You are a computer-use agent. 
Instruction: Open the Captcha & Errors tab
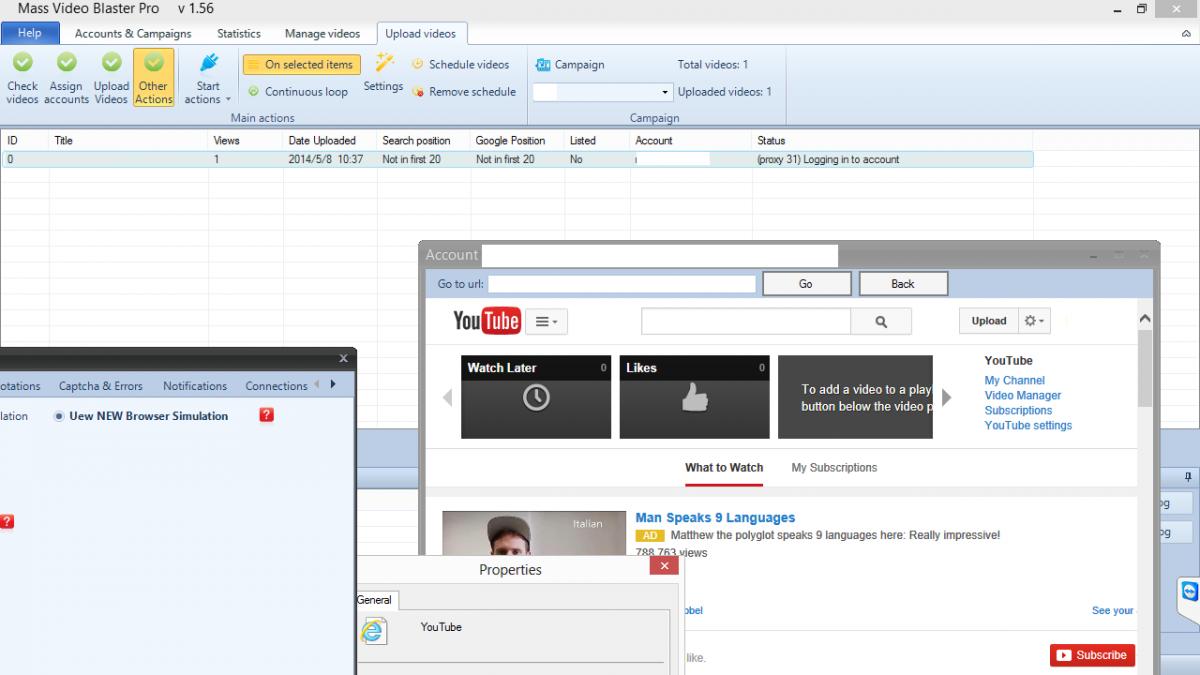click(101, 386)
